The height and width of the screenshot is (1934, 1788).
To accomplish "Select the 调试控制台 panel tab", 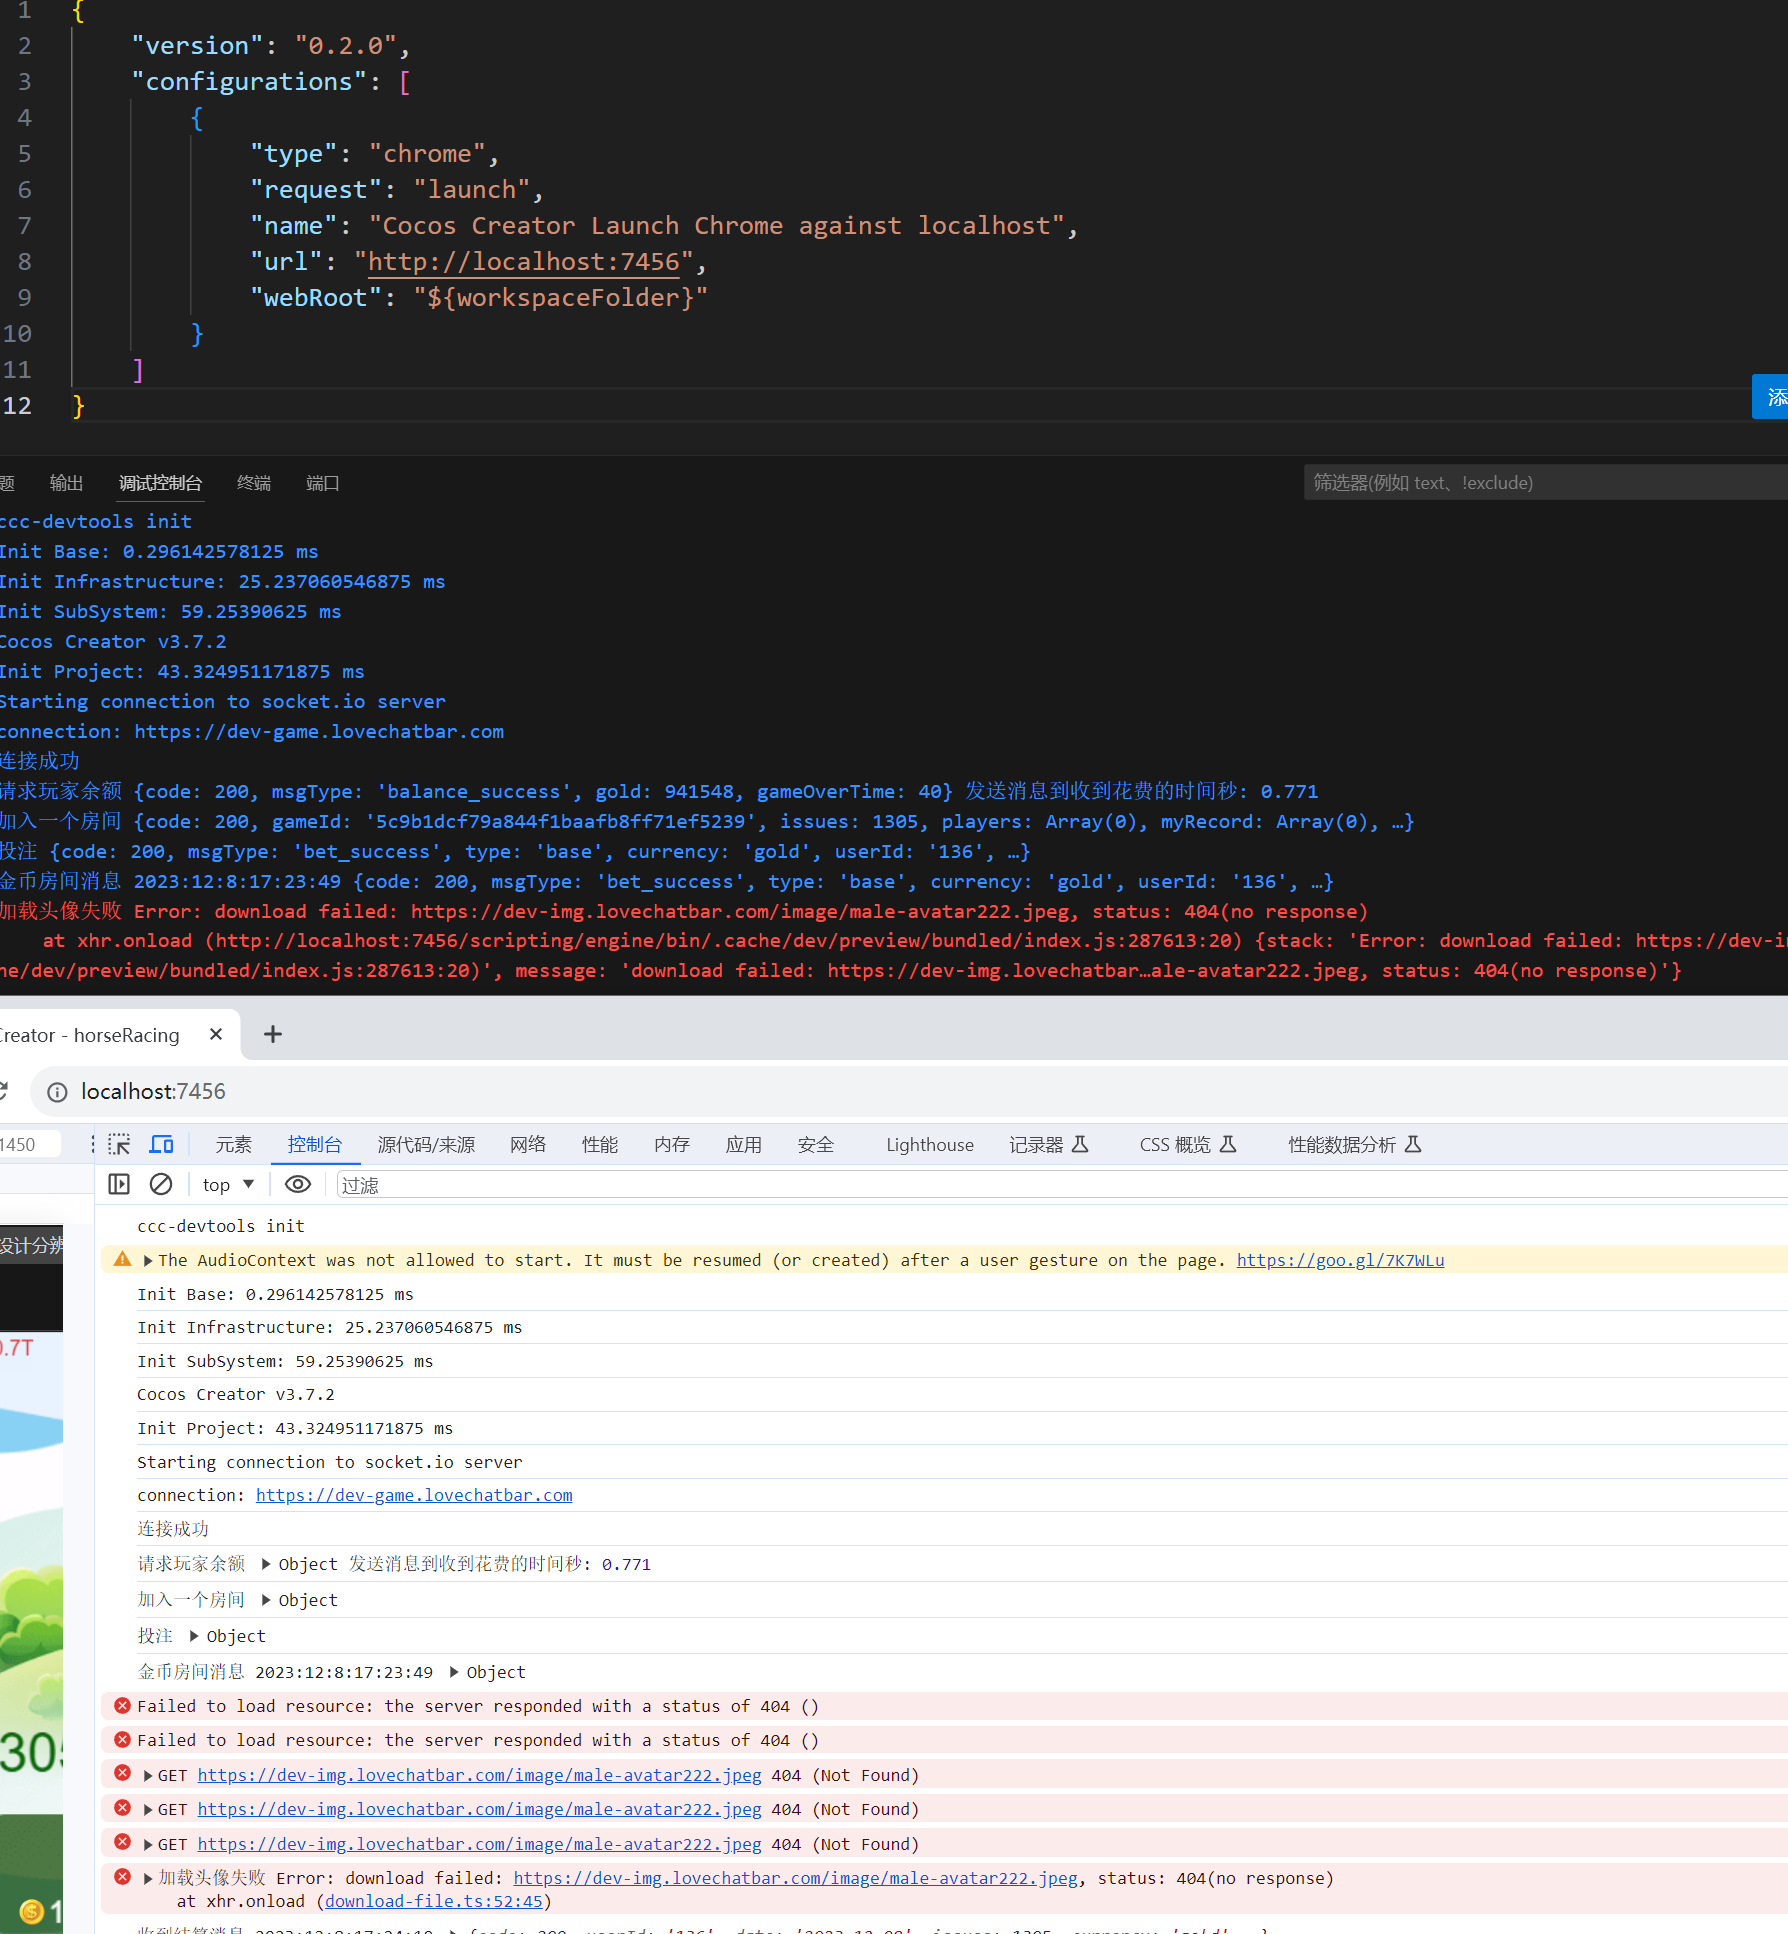I will coord(160,483).
